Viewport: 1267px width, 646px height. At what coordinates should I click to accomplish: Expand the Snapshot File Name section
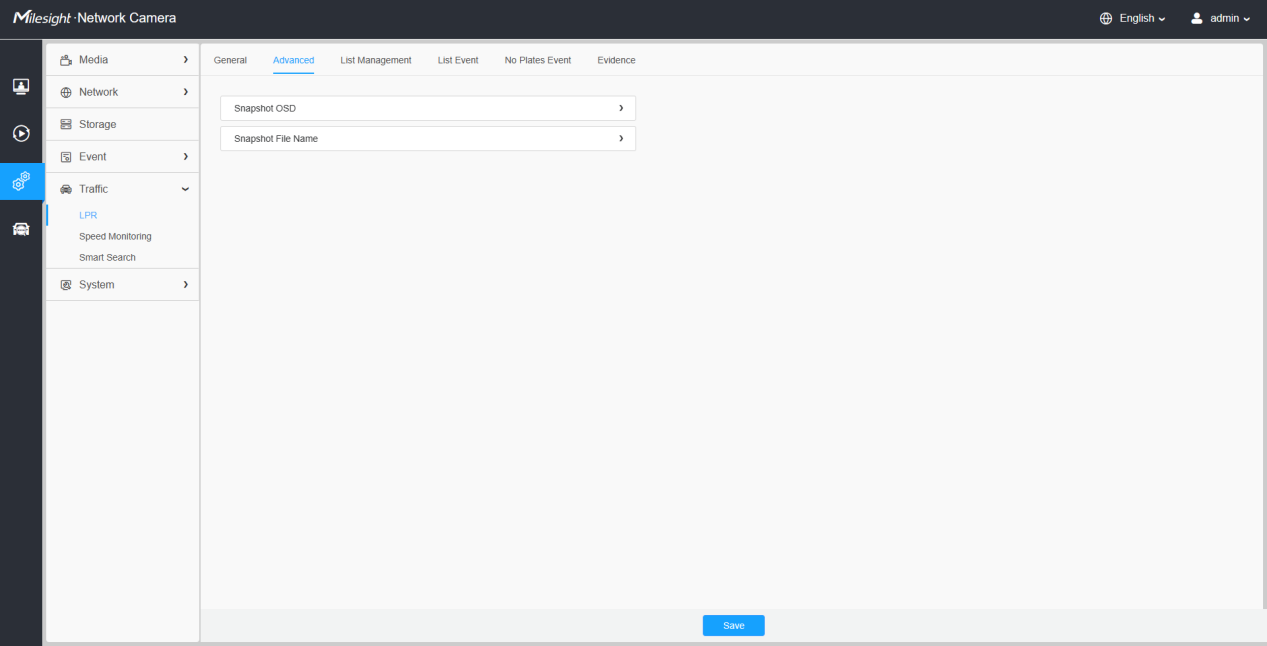[x=428, y=139]
